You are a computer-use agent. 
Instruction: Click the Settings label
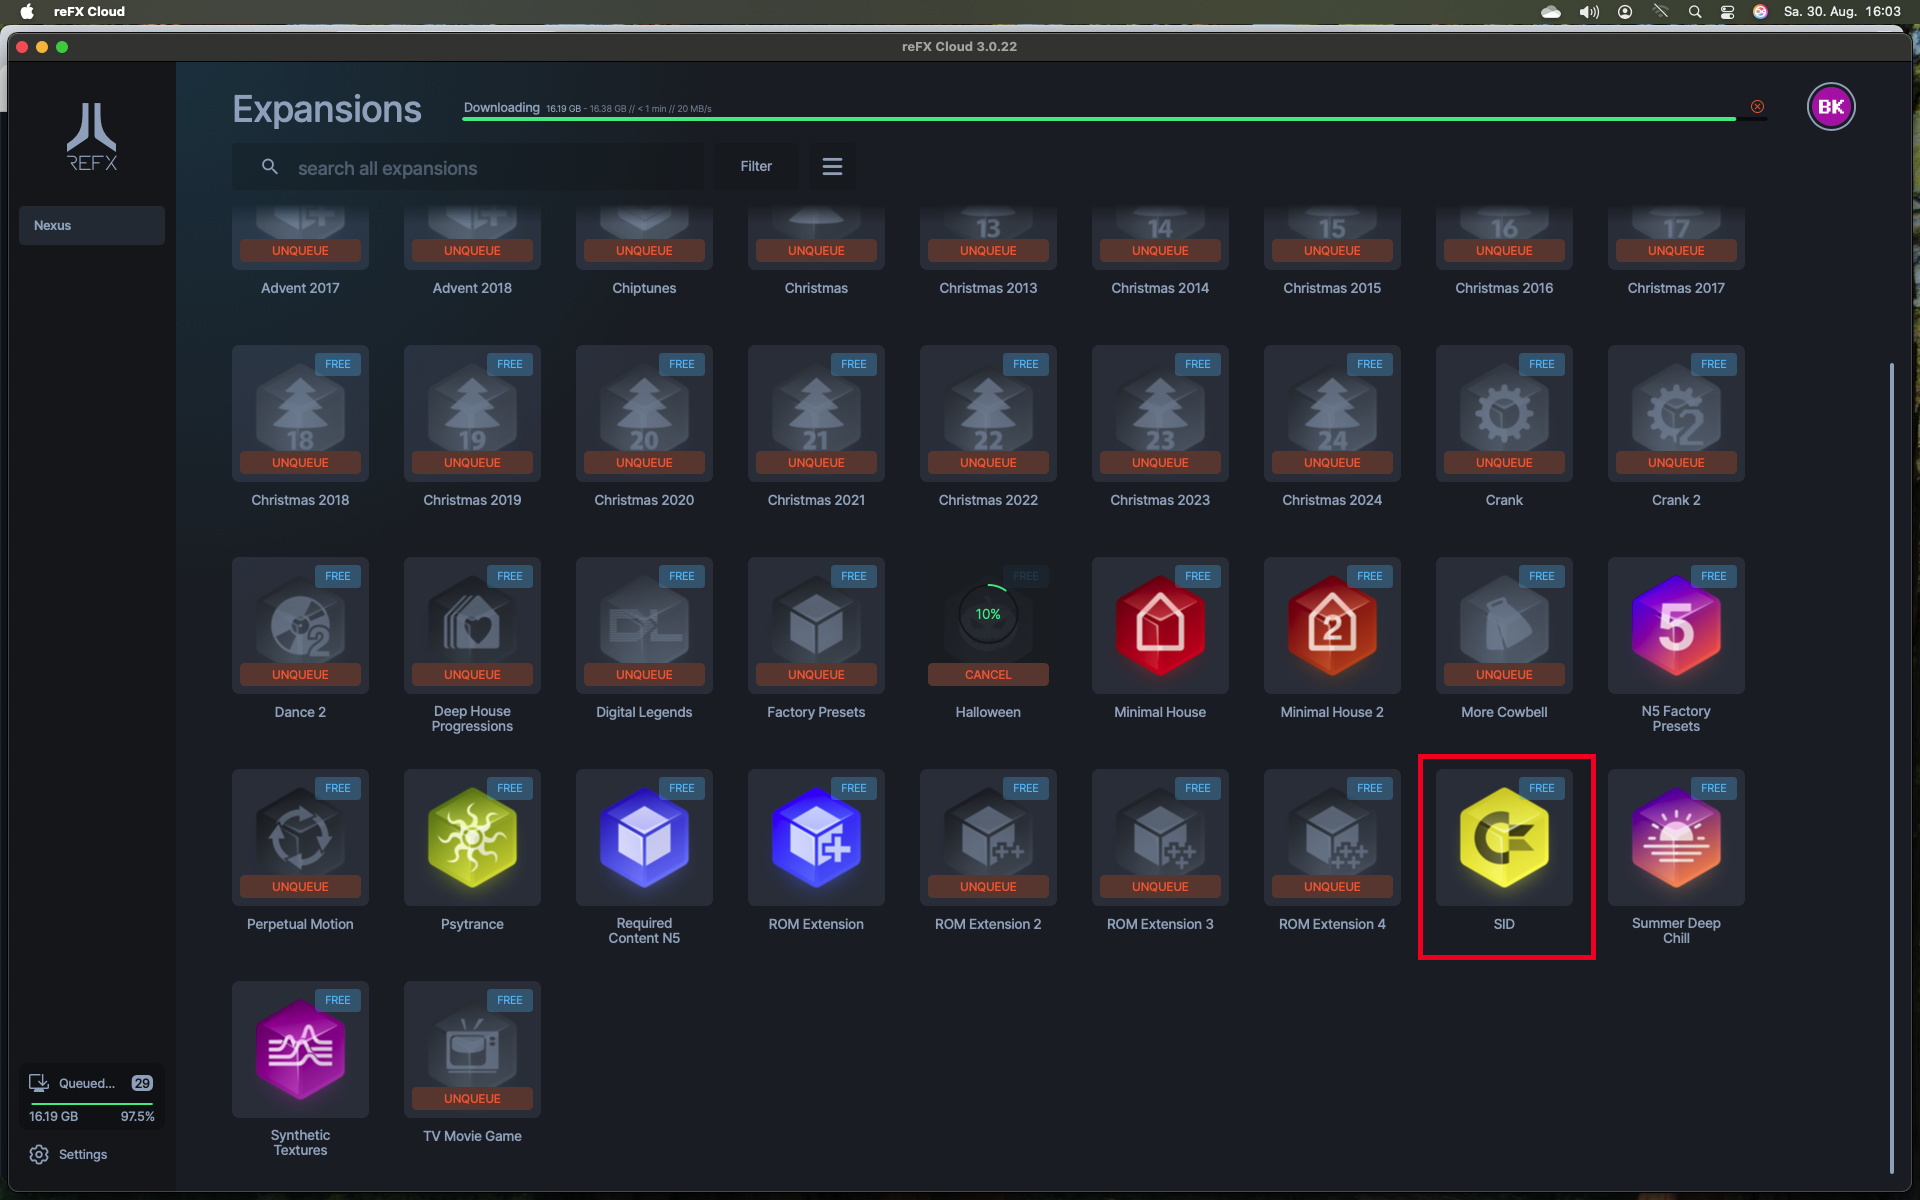tap(83, 1154)
